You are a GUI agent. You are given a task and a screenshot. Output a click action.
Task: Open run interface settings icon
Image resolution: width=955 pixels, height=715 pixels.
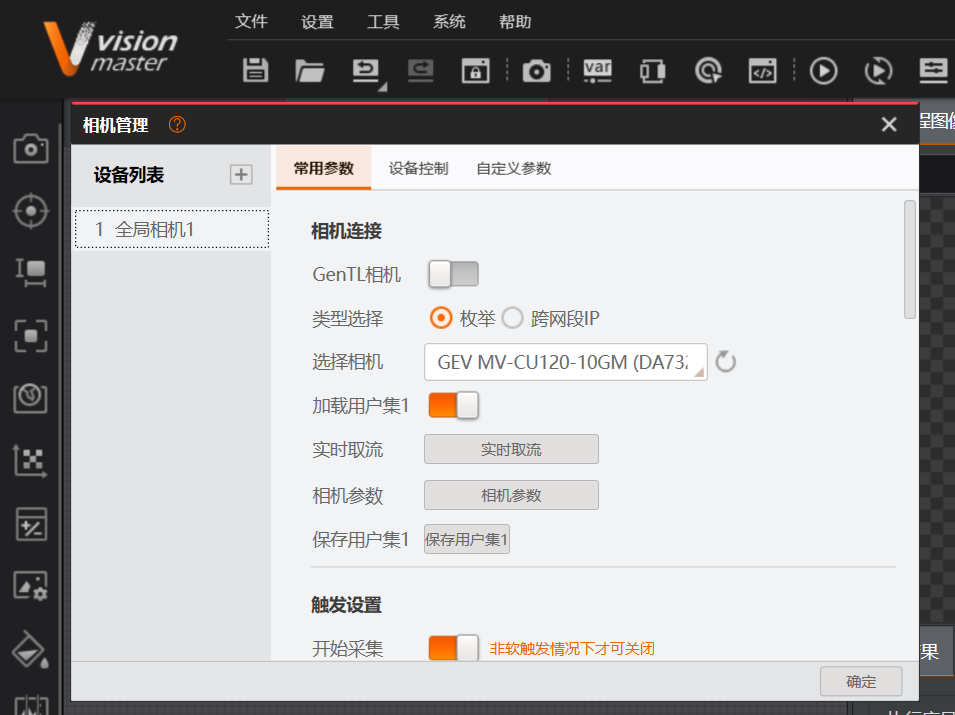[933, 70]
